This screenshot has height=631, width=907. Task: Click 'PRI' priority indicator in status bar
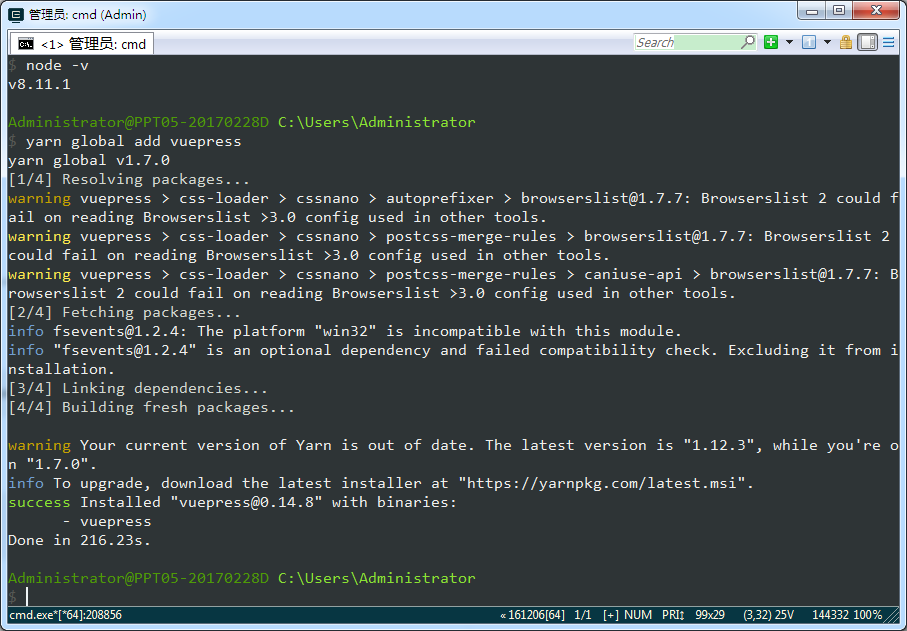pyautogui.click(x=673, y=615)
